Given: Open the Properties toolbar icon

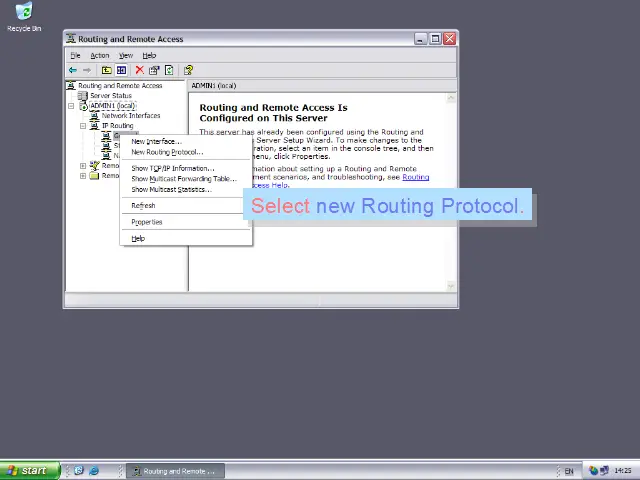Looking at the screenshot, I should [154, 70].
